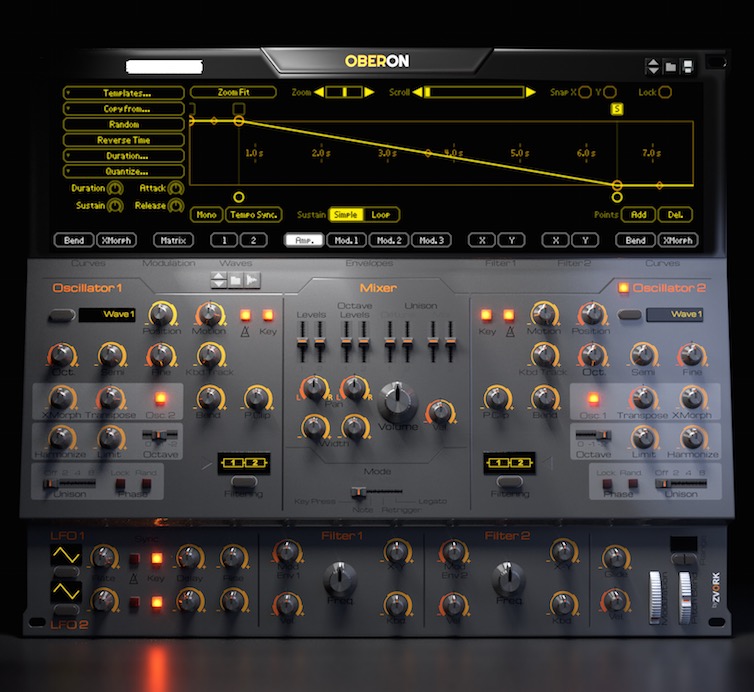Click the S sustain marker on envelope
The image size is (754, 692).
click(616, 109)
